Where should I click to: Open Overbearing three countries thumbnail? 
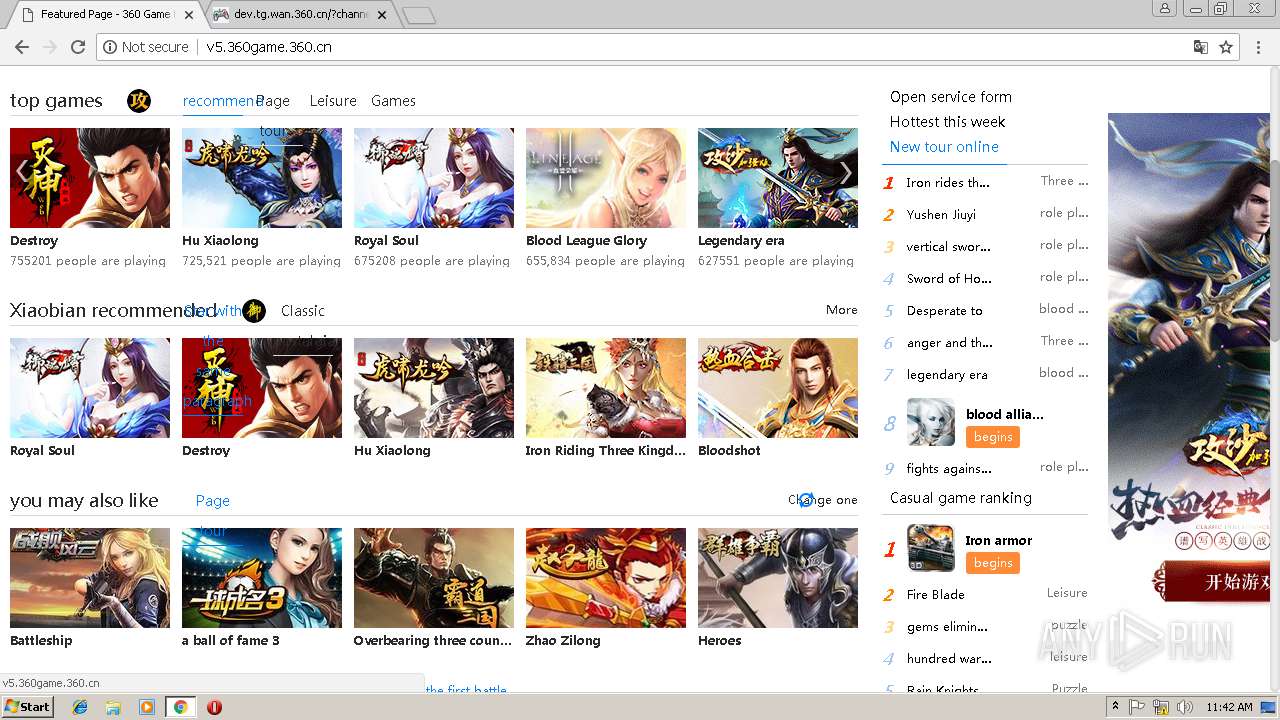434,578
